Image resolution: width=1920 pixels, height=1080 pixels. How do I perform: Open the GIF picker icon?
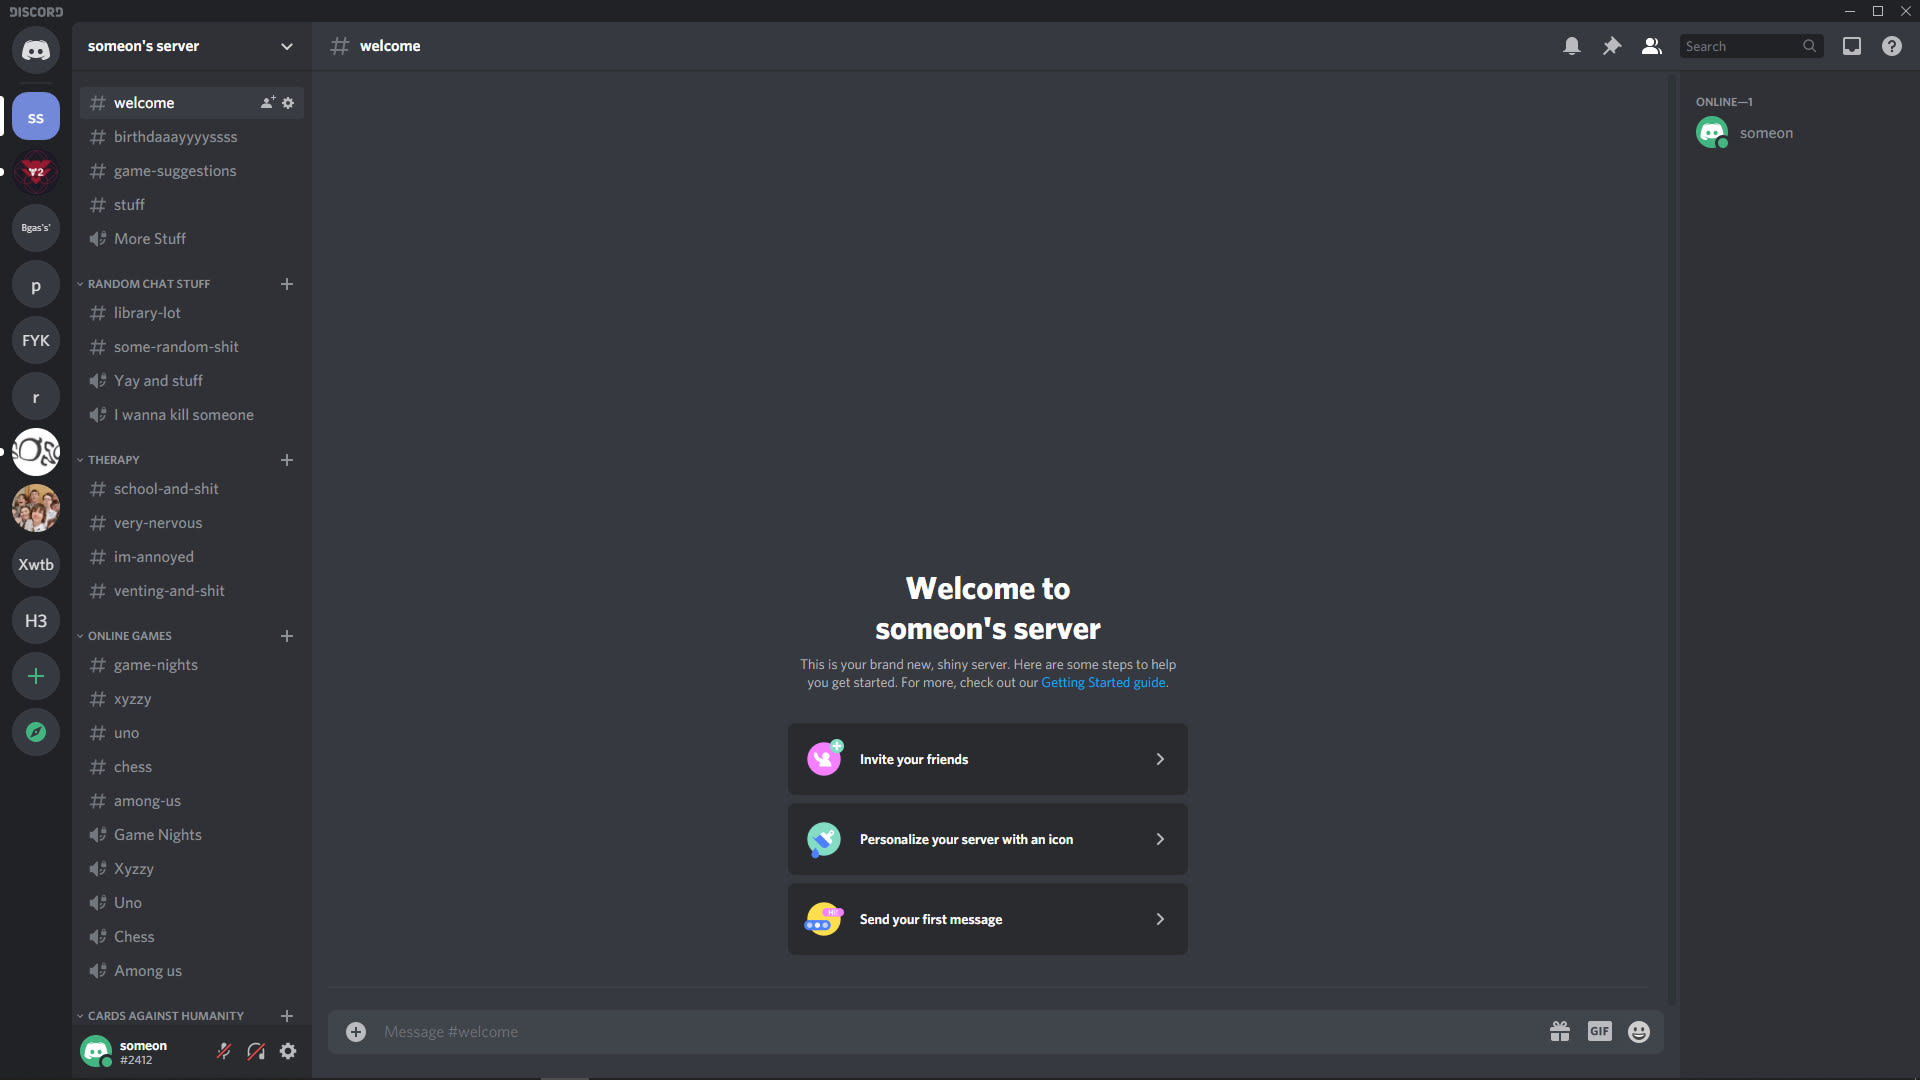pyautogui.click(x=1600, y=1031)
